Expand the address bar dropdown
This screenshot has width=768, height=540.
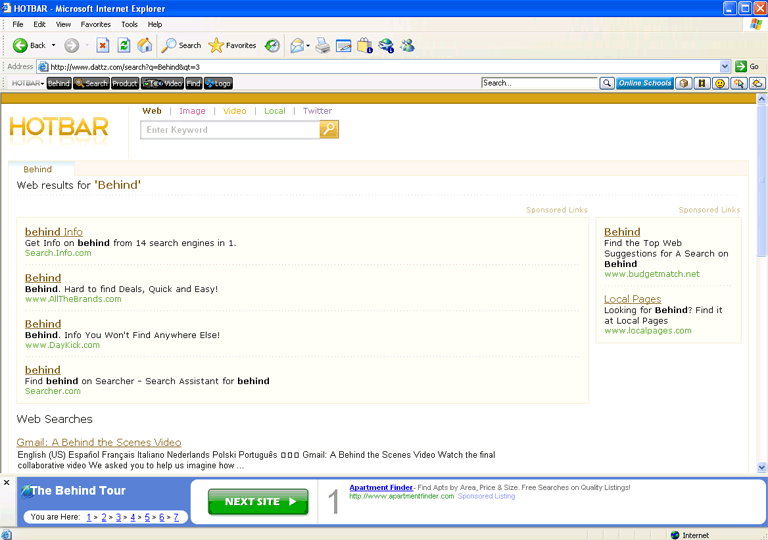(724, 66)
